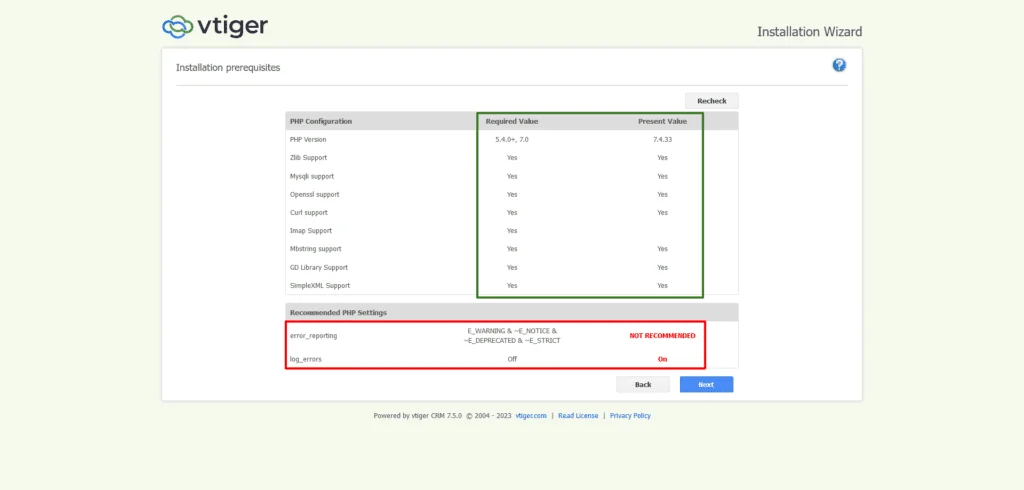
Task: Select the 'Imap Support' row label
Action: [x=311, y=231]
